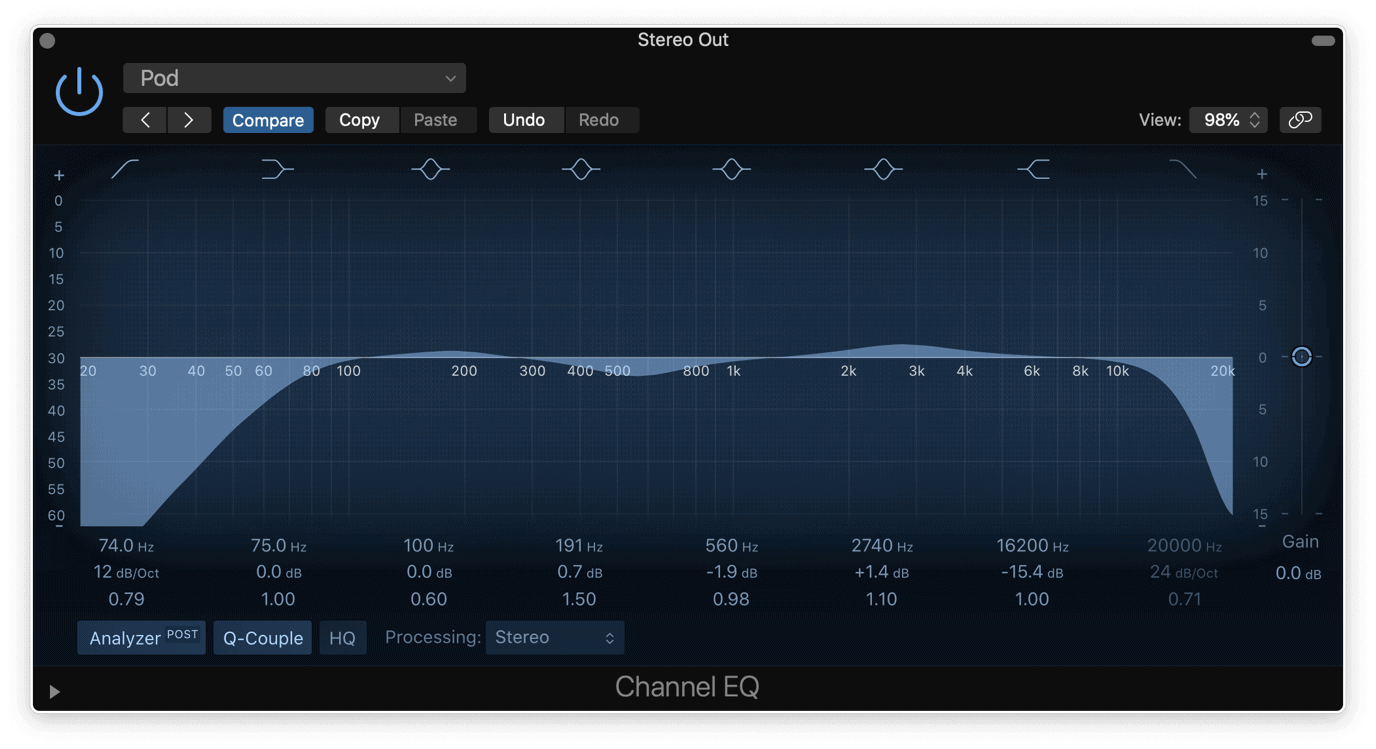The height and width of the screenshot is (749, 1376).
Task: Click the Stereo Out window title
Action: click(683, 40)
